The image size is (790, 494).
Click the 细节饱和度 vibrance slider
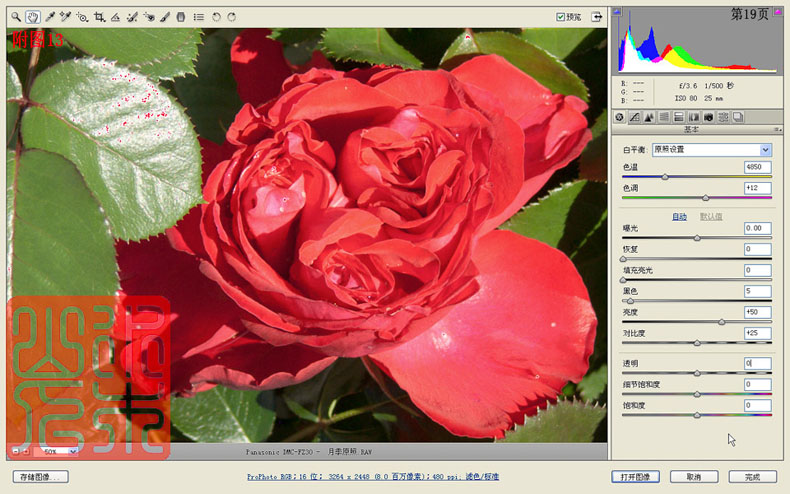[x=697, y=394]
